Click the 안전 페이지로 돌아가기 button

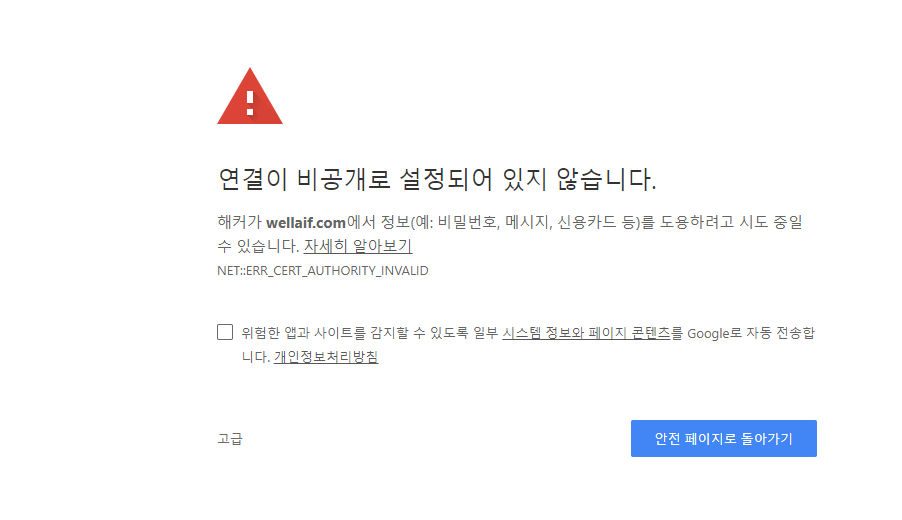point(724,438)
